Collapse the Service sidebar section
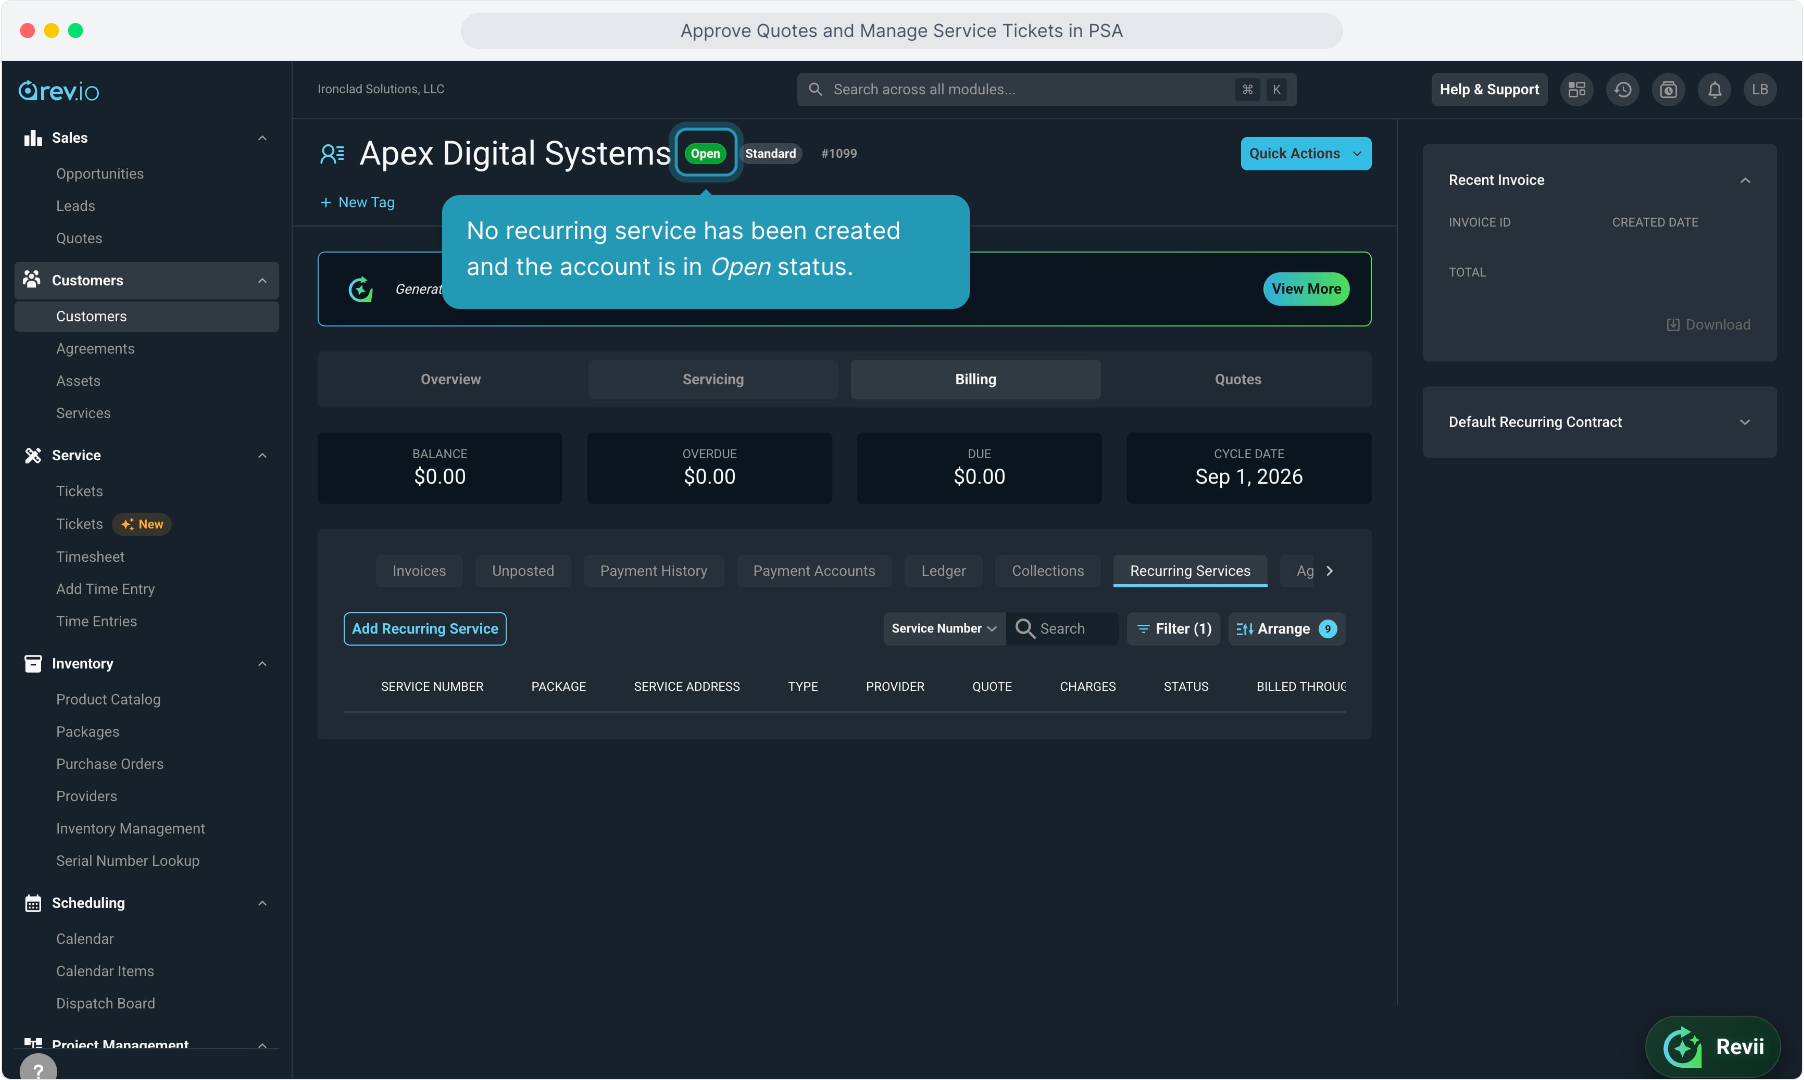Image resolution: width=1804 pixels, height=1080 pixels. [x=262, y=455]
